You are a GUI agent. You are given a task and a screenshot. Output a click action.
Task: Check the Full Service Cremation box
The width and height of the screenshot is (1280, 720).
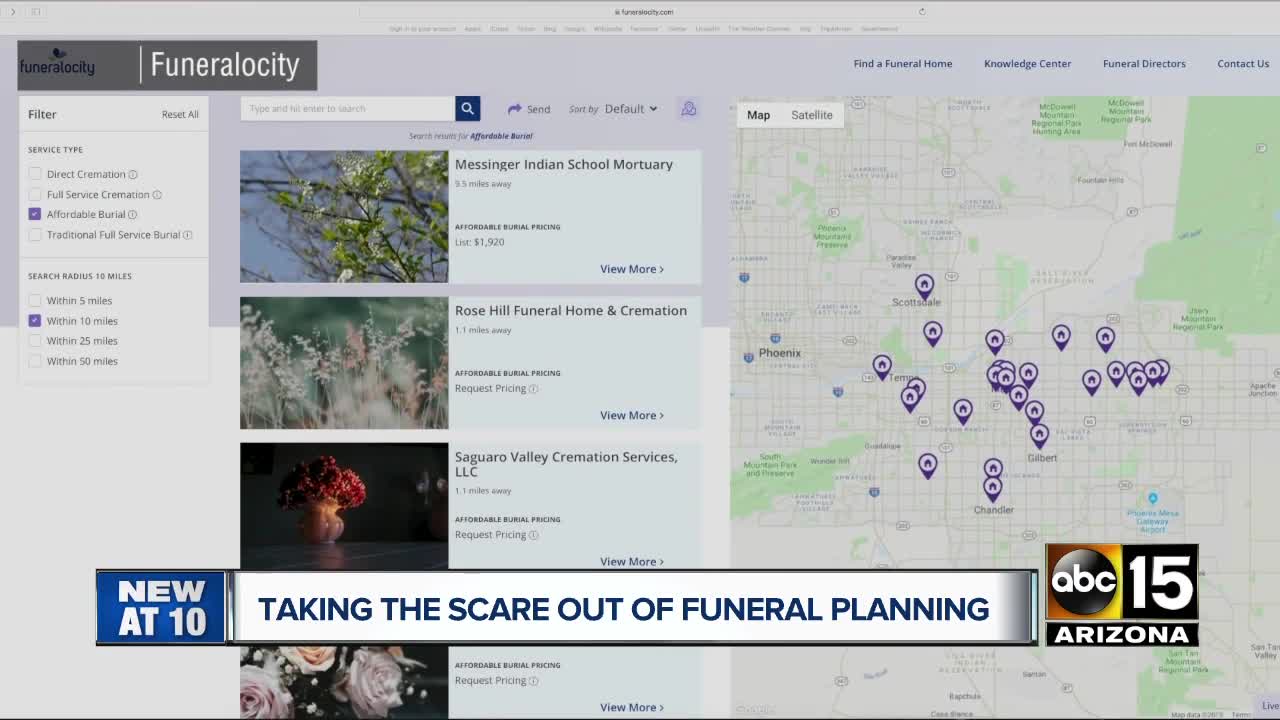35,195
